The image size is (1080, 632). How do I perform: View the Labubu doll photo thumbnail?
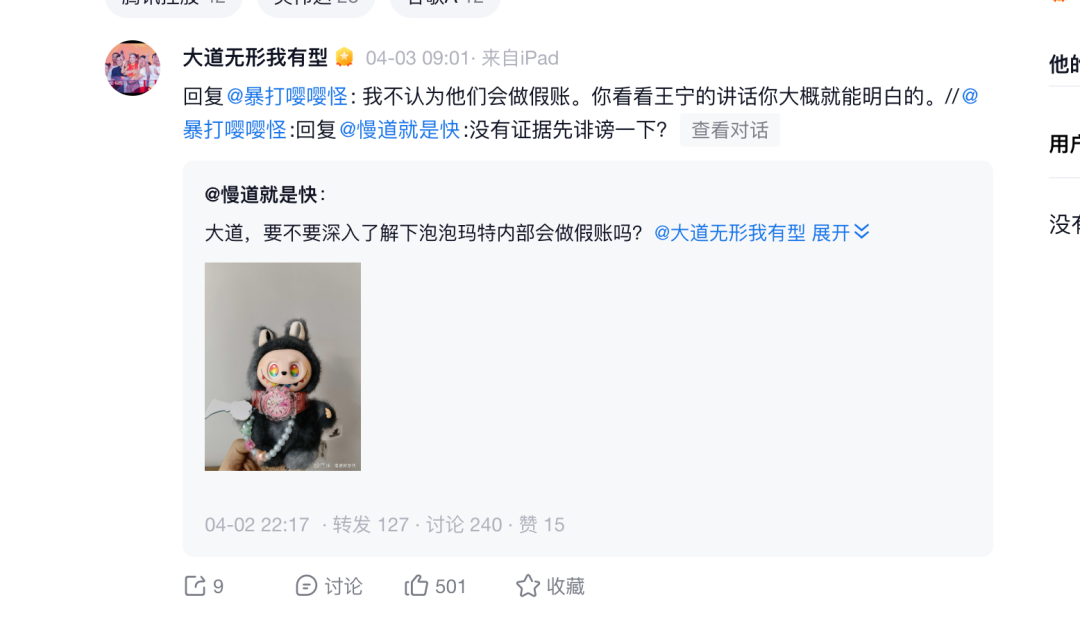282,366
